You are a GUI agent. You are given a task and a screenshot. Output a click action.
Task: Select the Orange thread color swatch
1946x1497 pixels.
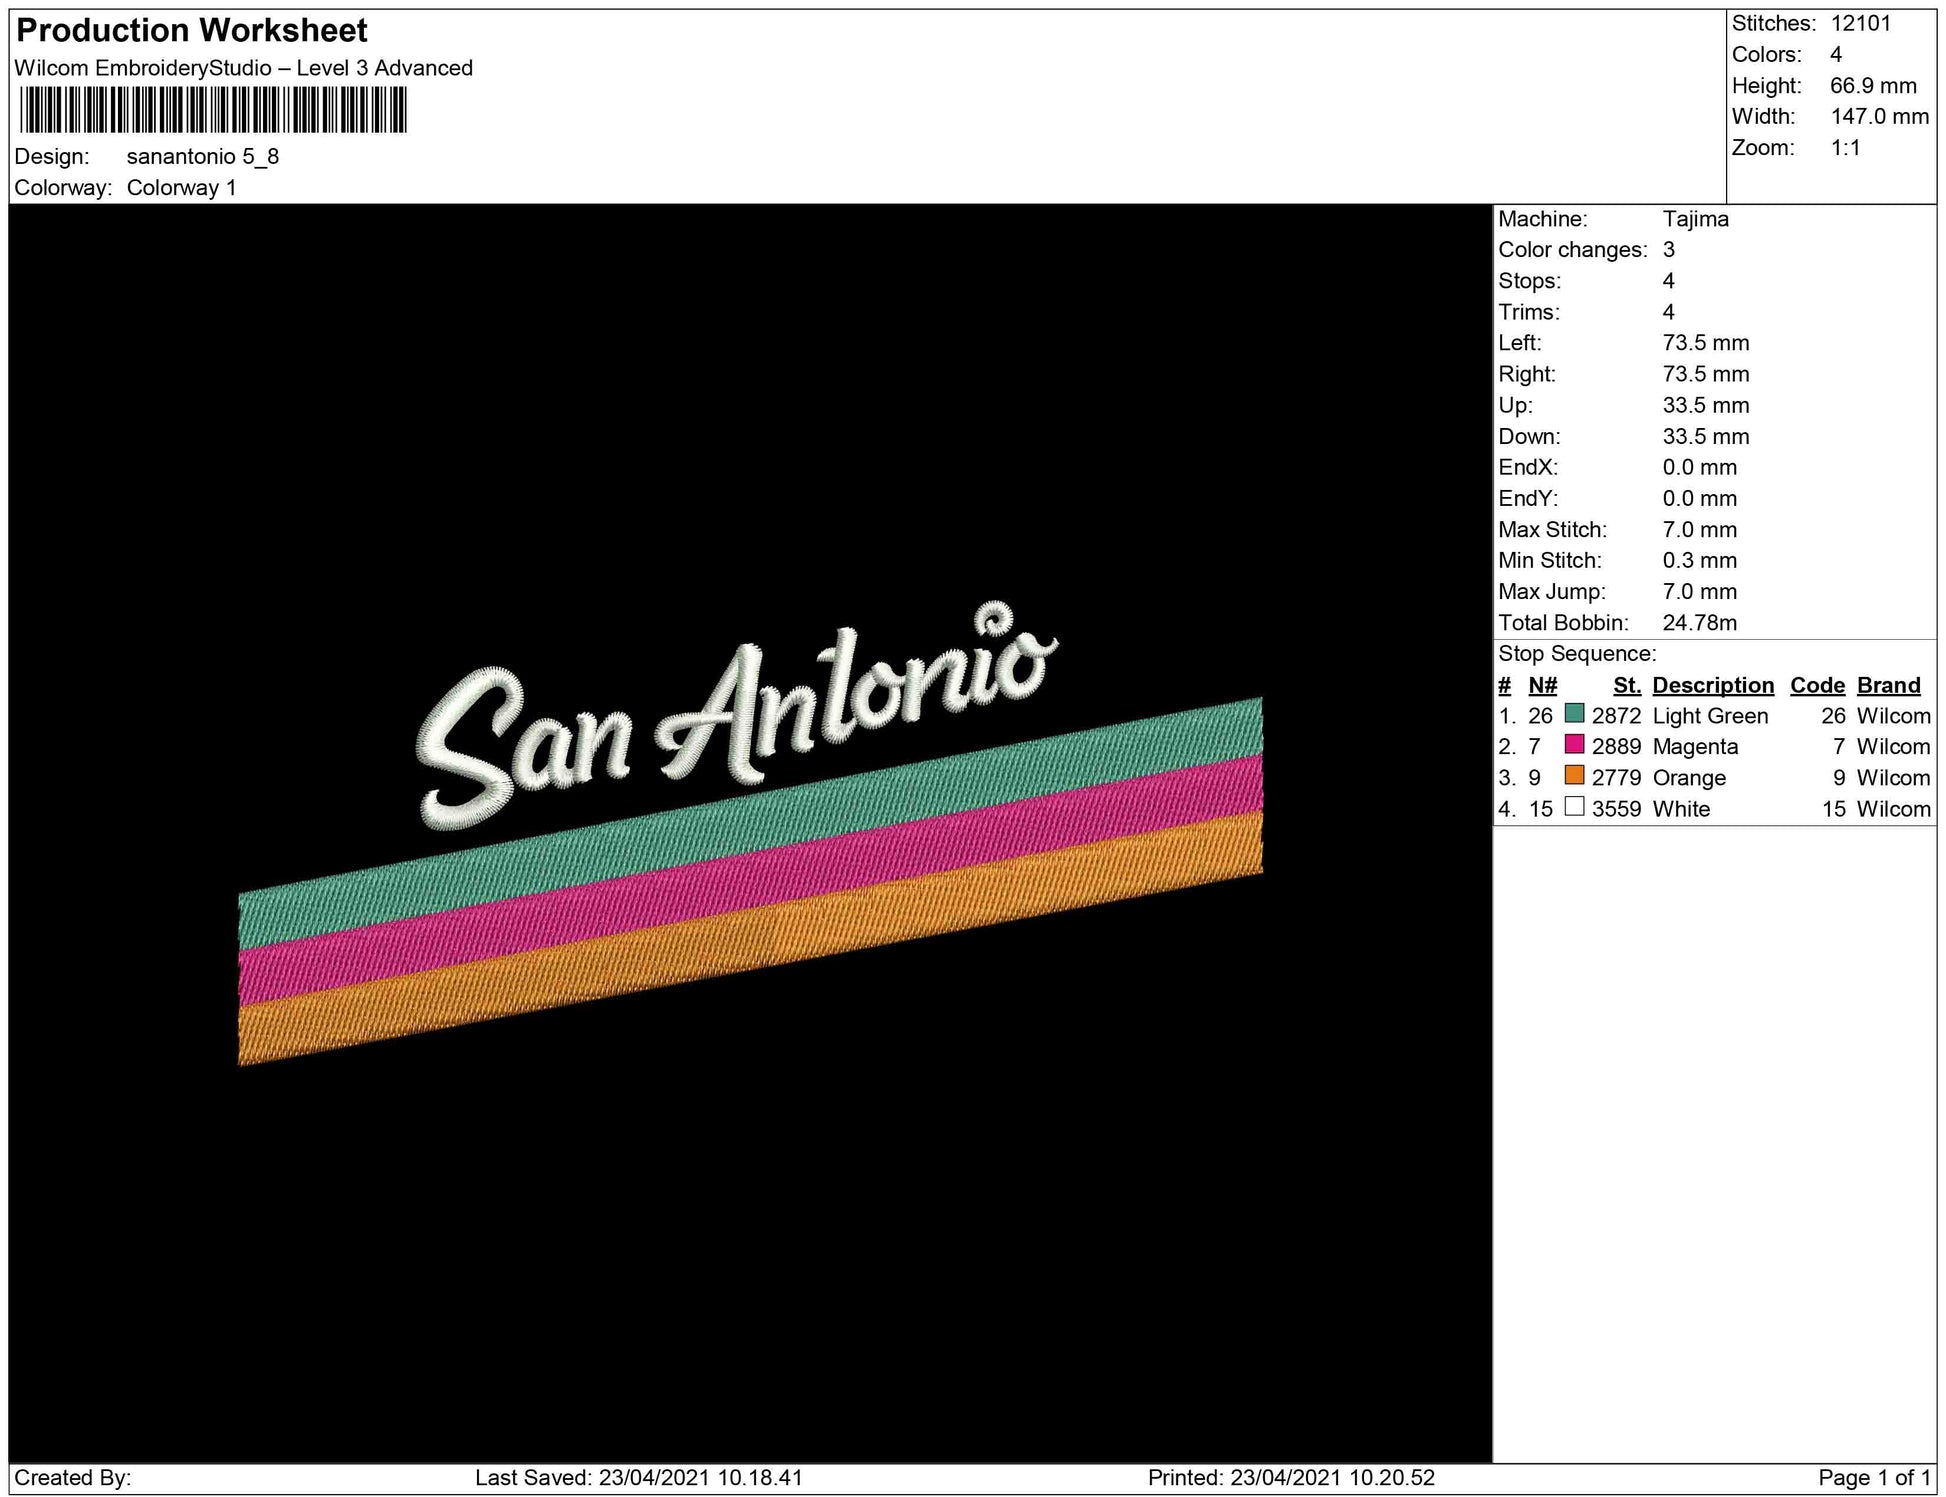(1574, 776)
